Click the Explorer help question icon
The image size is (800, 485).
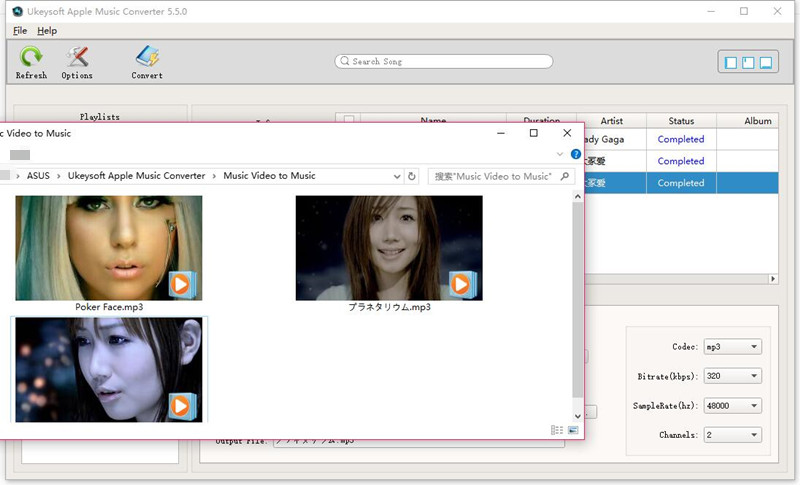[576, 154]
